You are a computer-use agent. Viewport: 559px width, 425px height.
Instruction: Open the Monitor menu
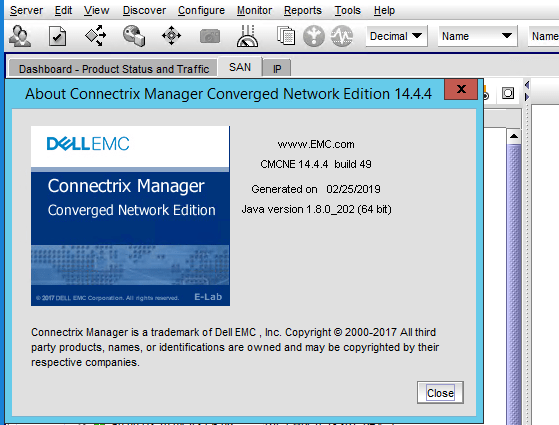[x=255, y=10]
